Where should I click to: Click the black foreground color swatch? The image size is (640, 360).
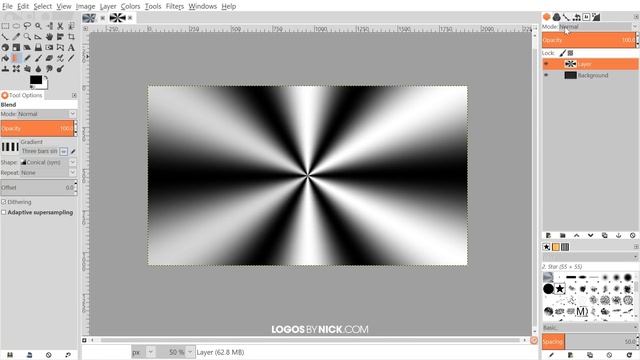(x=36, y=80)
